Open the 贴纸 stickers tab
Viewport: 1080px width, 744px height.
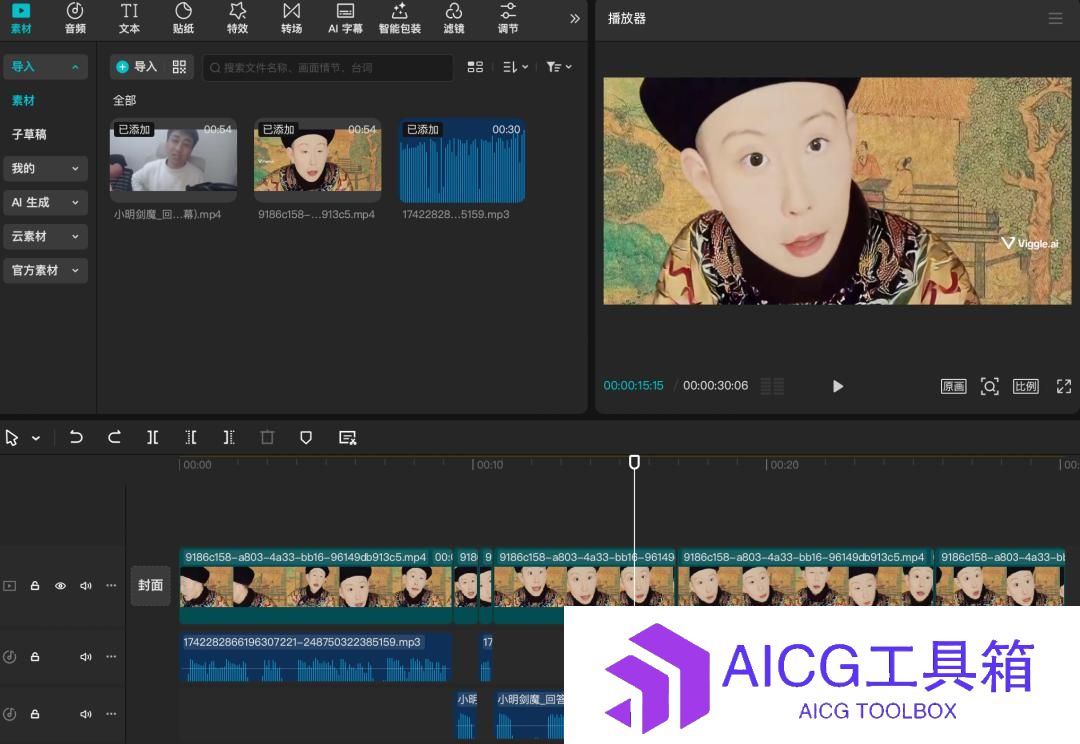(x=183, y=19)
